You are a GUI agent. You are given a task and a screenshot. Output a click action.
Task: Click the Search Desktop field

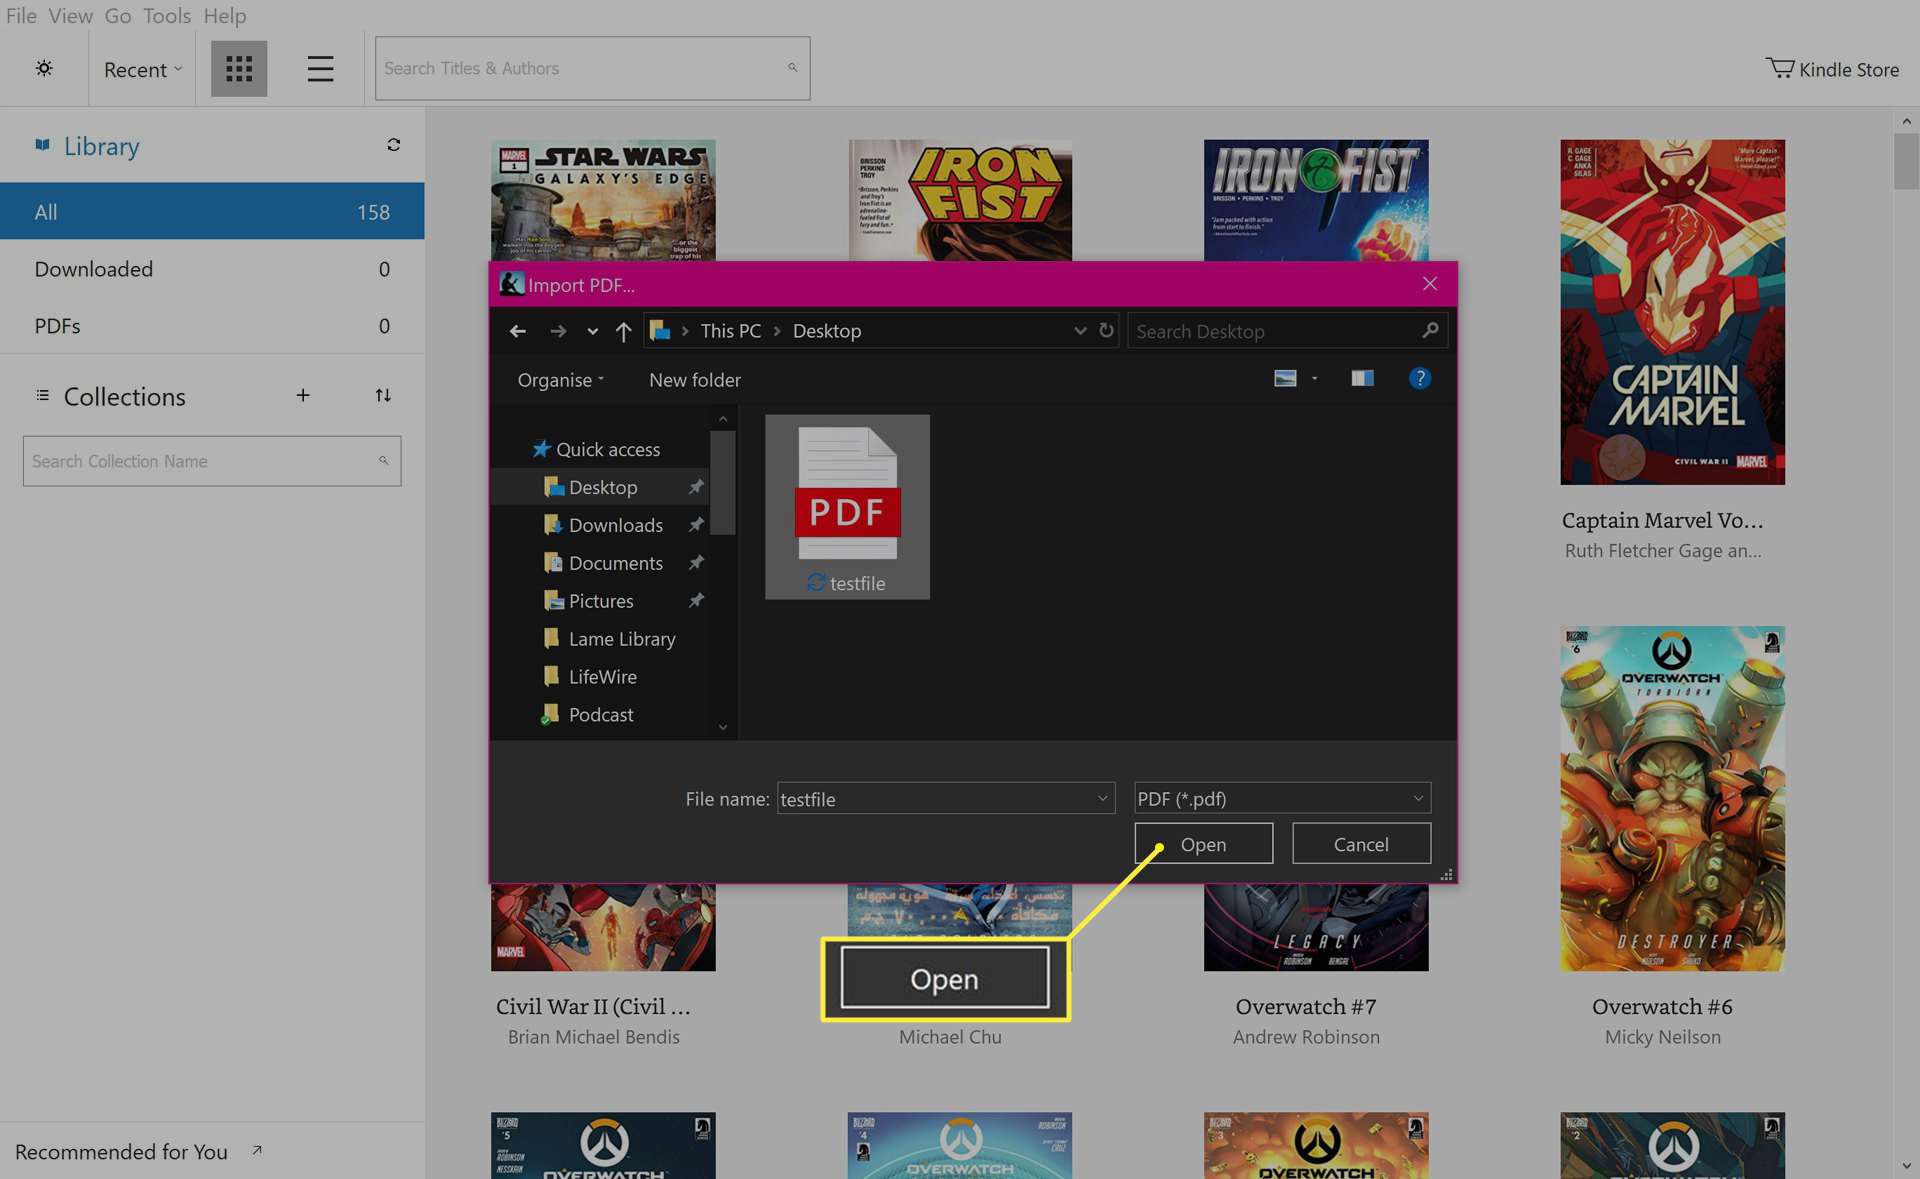click(1287, 331)
